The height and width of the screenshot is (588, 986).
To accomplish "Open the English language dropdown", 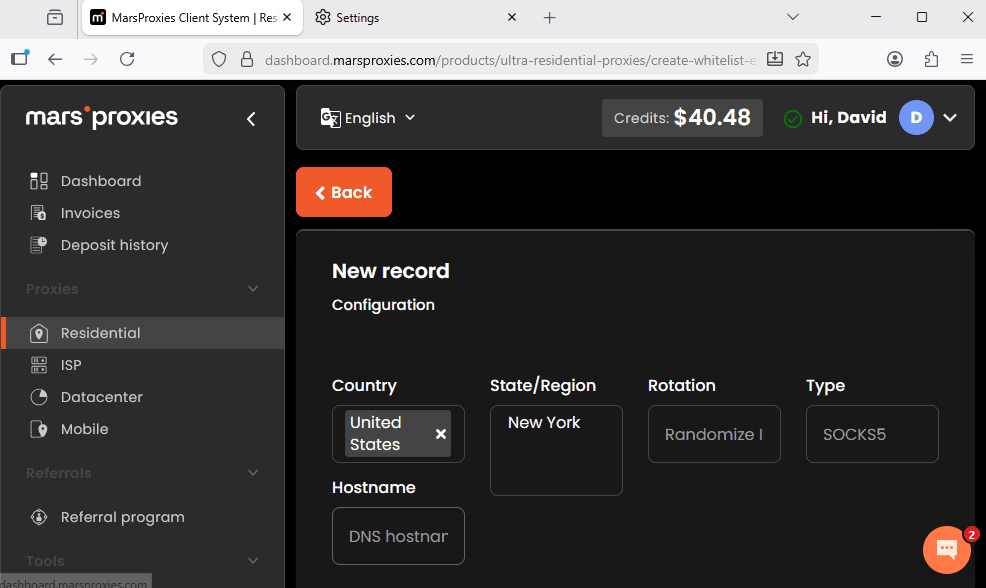I will [368, 118].
